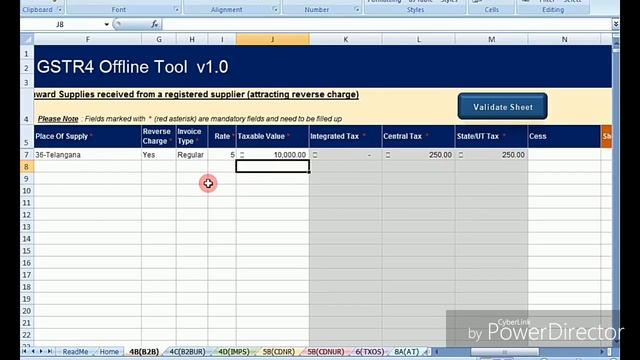Viewport: 640px width, 360px height.
Task: Open the 6(TXOS) sheet tab
Action: (x=369, y=351)
